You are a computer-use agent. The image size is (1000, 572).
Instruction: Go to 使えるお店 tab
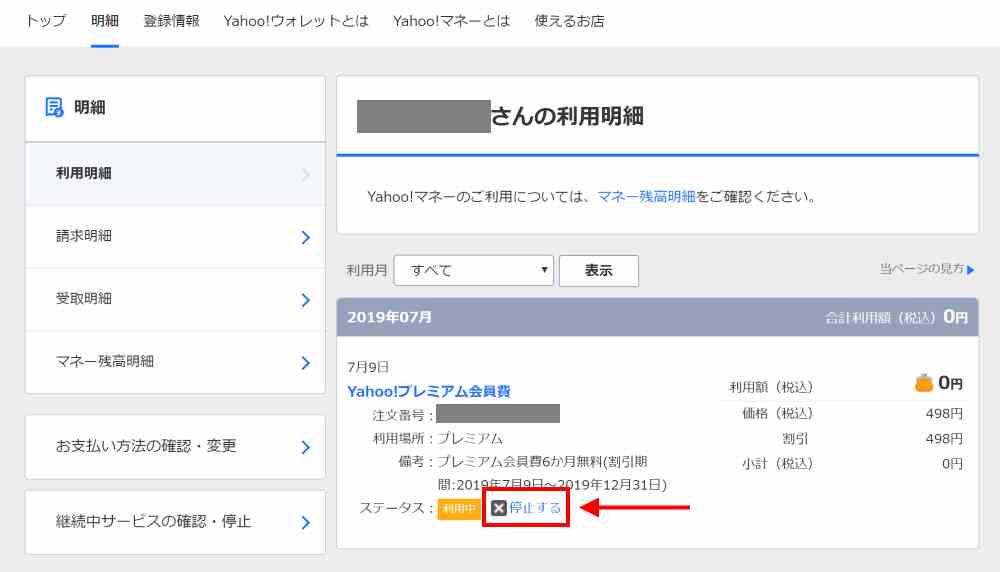point(570,21)
